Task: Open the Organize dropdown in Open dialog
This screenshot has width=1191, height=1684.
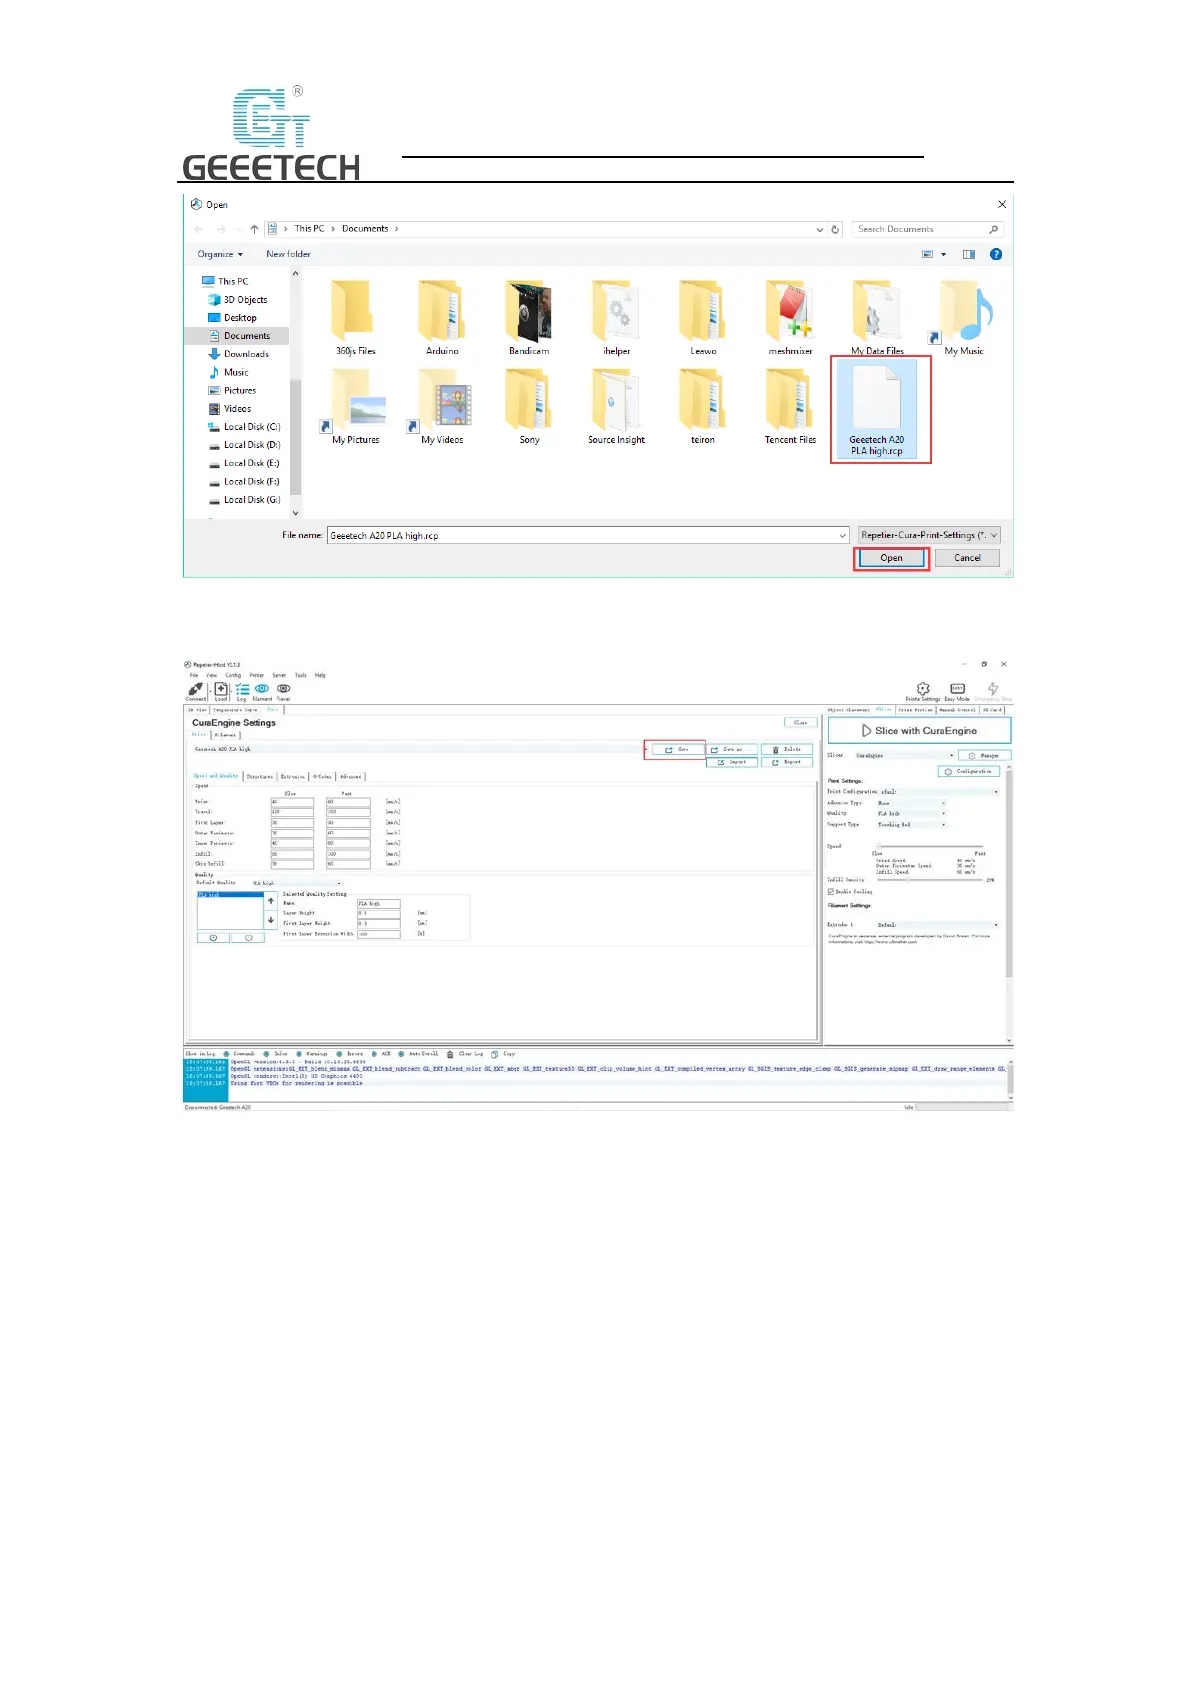Action: coord(220,254)
